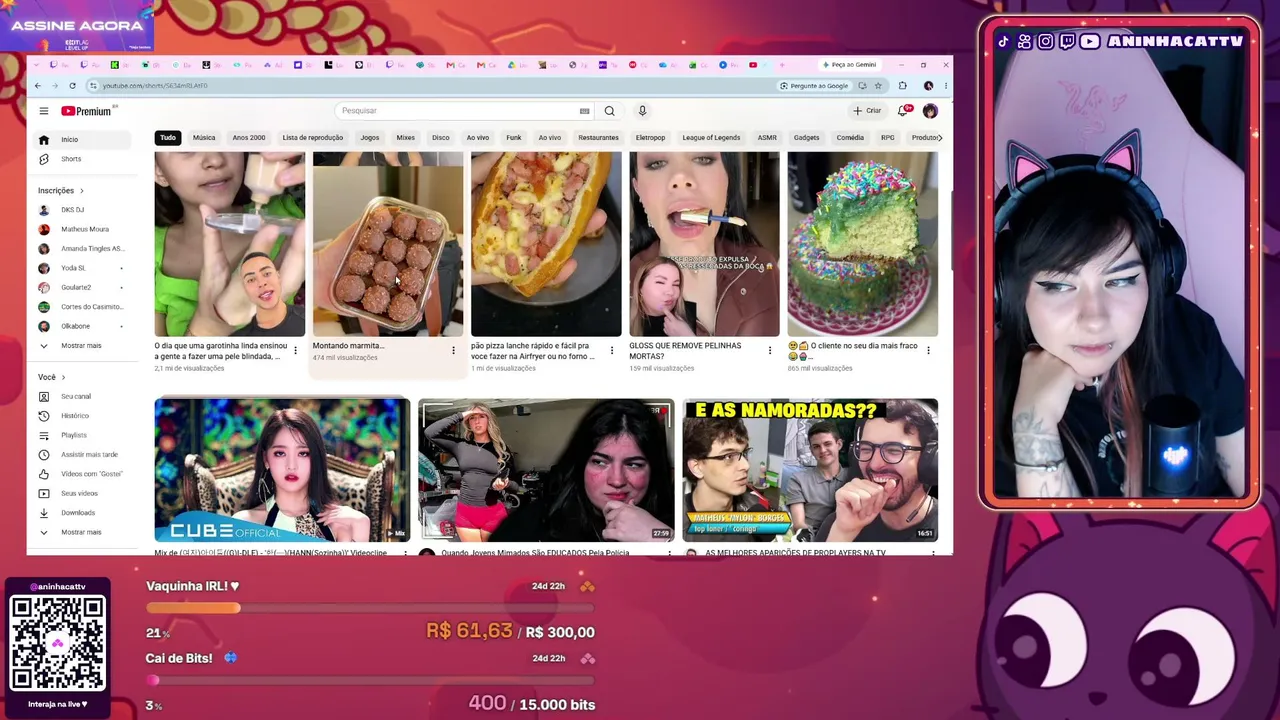Open options for 'GLOSS QUE REMOVE PELINHAS' short
Image resolution: width=1280 pixels, height=720 pixels.
click(769, 350)
